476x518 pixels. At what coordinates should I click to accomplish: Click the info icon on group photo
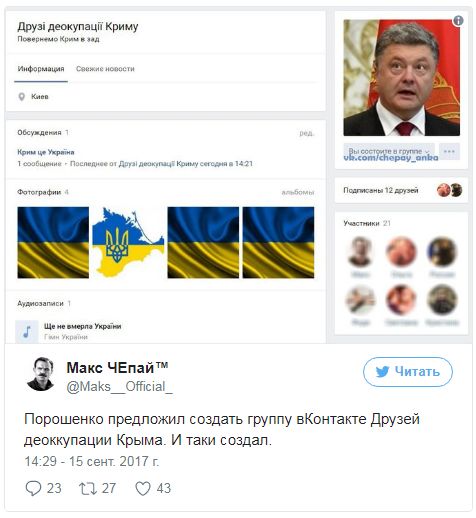click(458, 21)
